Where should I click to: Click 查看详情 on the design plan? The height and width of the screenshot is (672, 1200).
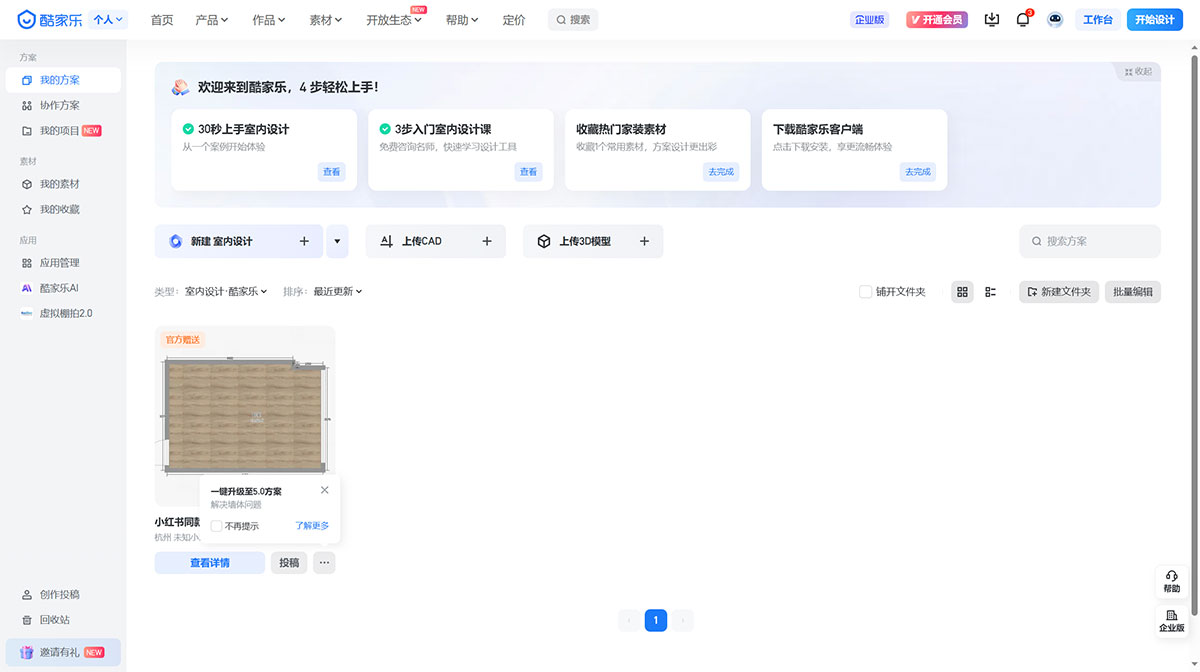[x=209, y=562]
